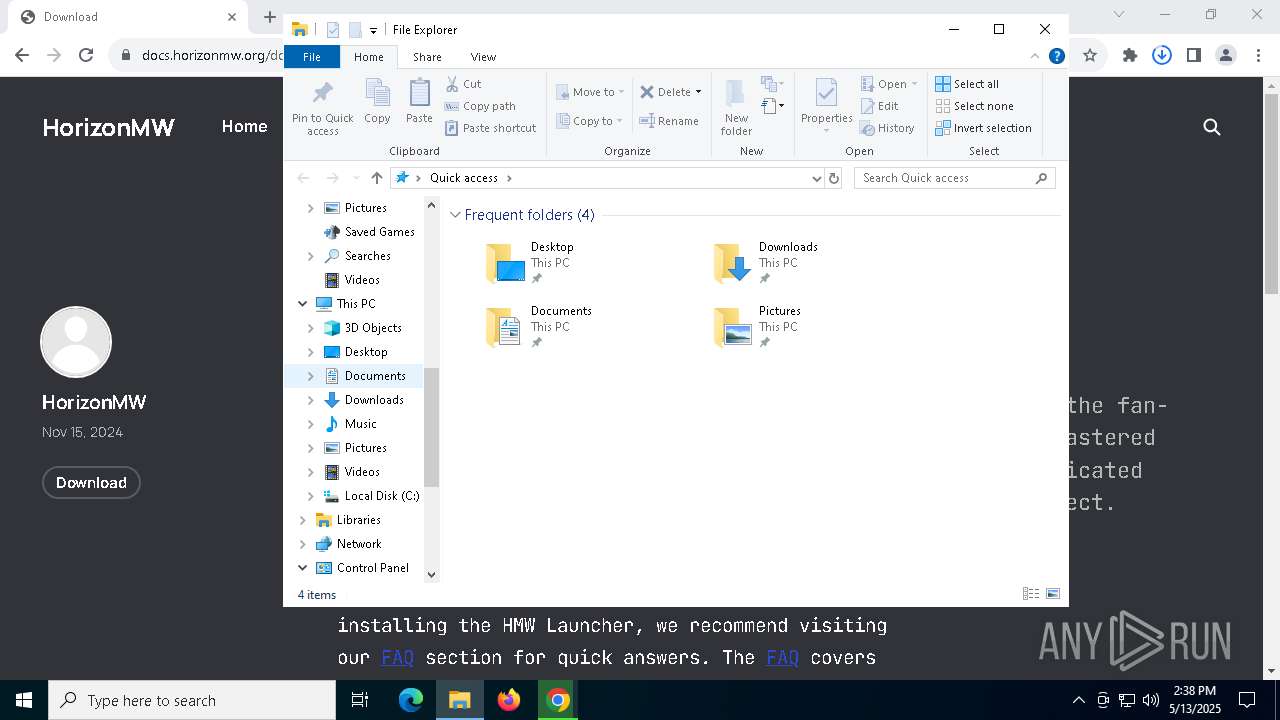Click Paste shortcut in ribbon
Screen dimensions: 1280x720
click(x=490, y=128)
